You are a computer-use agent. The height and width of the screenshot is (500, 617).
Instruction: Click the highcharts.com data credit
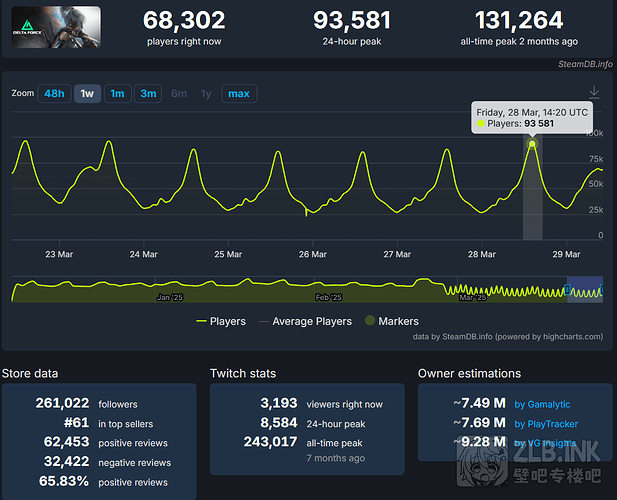click(x=508, y=337)
